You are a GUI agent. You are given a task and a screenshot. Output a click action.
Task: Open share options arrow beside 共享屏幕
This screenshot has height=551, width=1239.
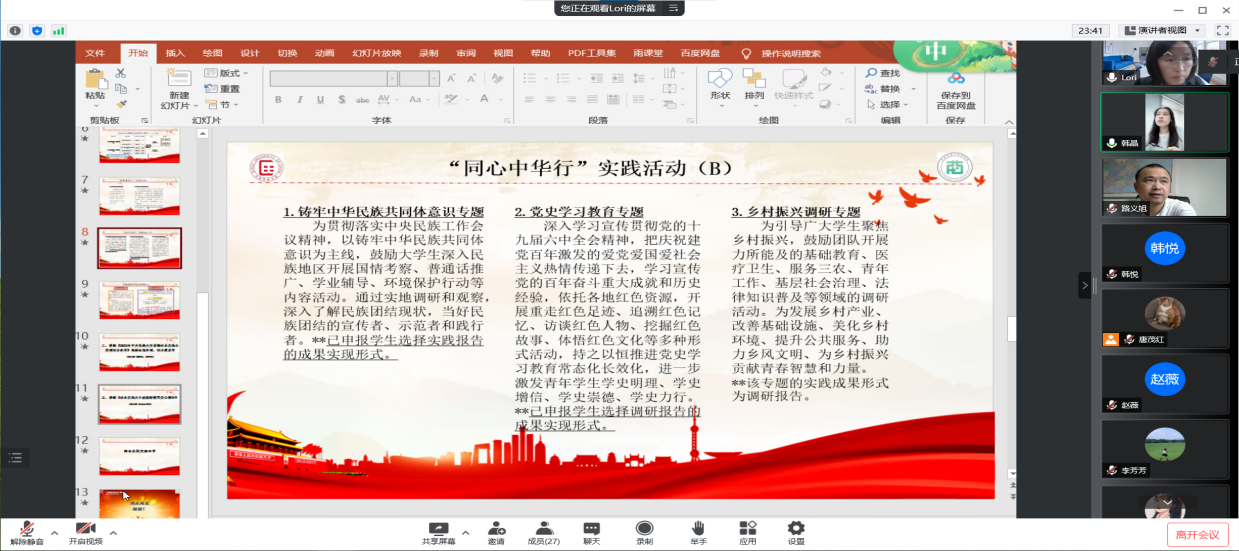[x=465, y=532]
